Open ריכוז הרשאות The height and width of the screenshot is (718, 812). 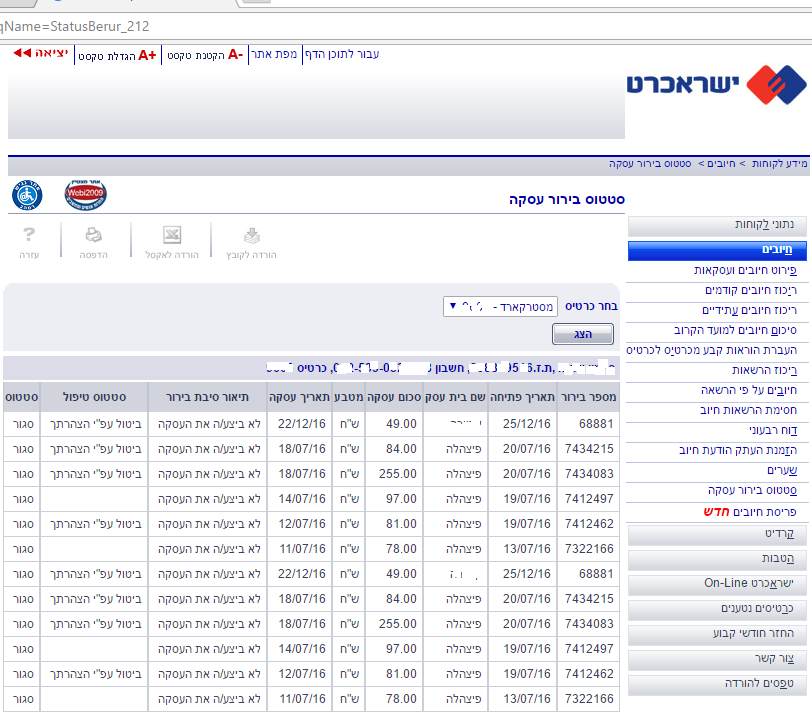[764, 370]
